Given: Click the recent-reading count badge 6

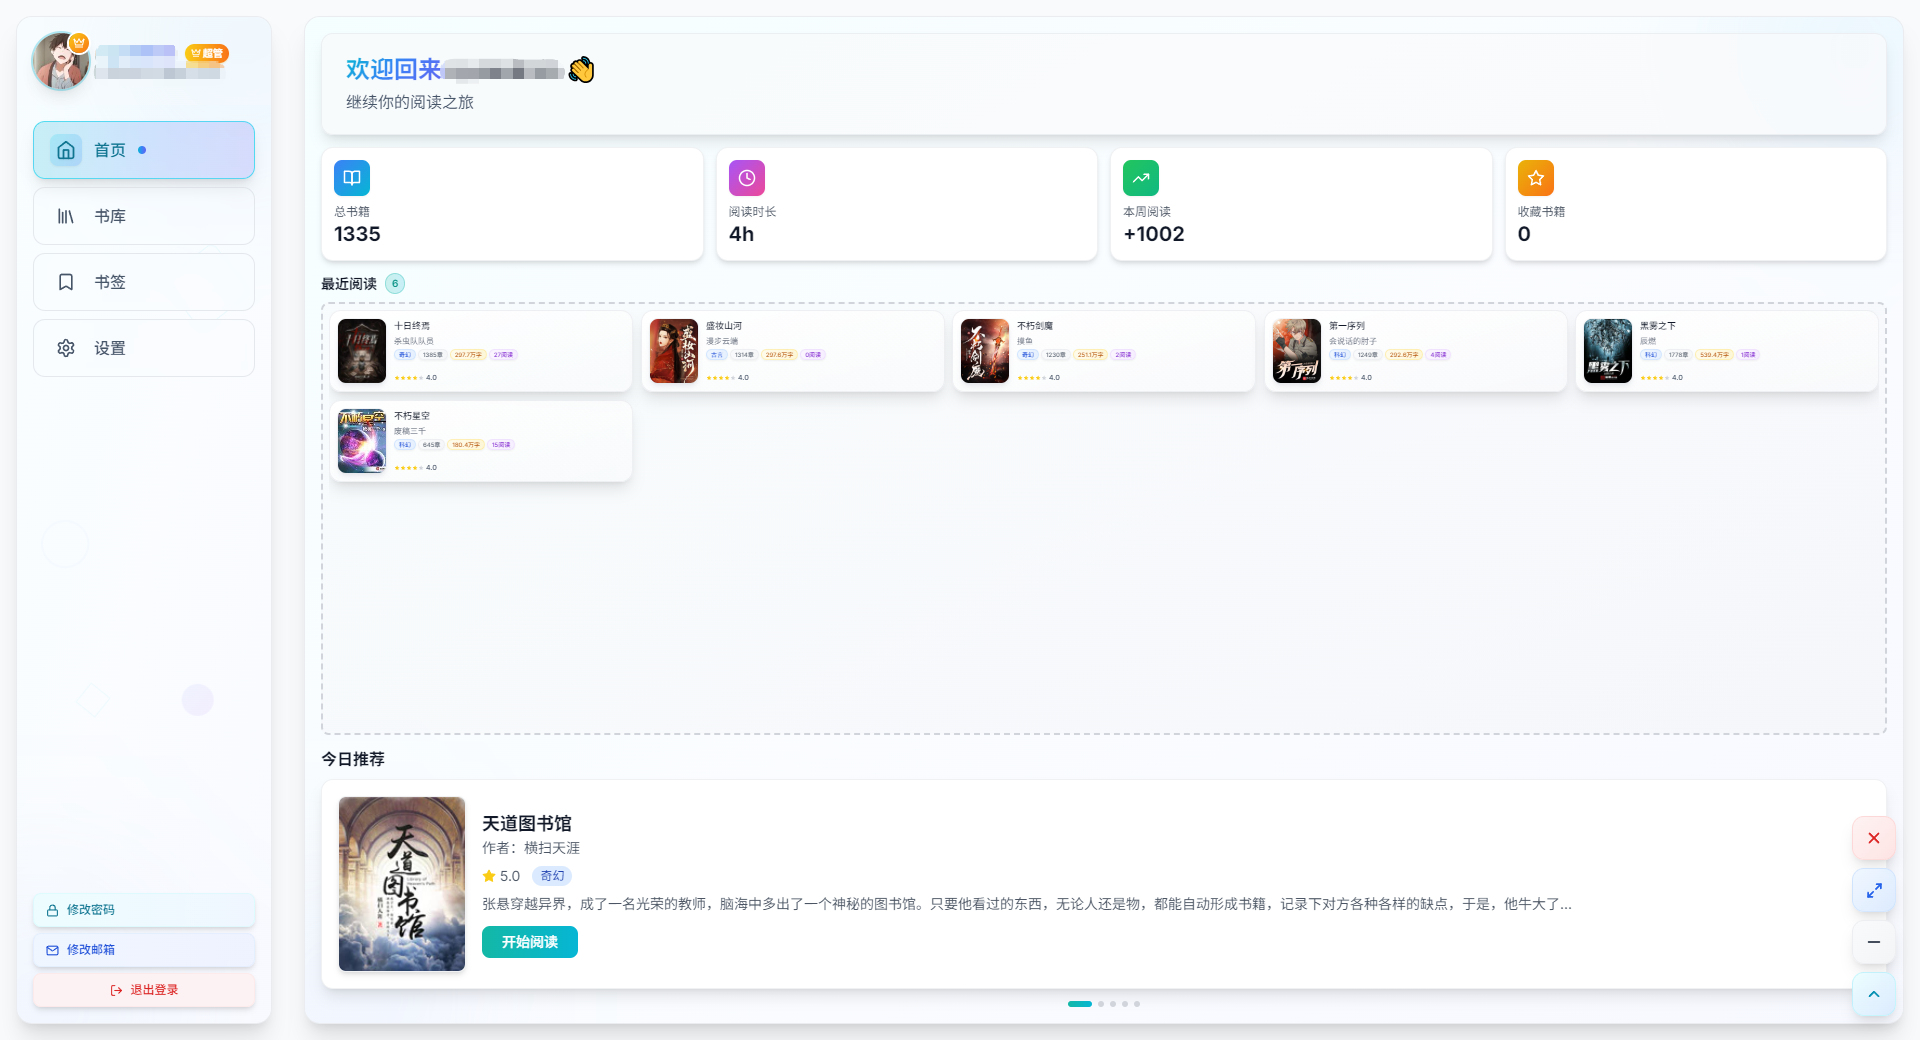Looking at the screenshot, I should [395, 284].
